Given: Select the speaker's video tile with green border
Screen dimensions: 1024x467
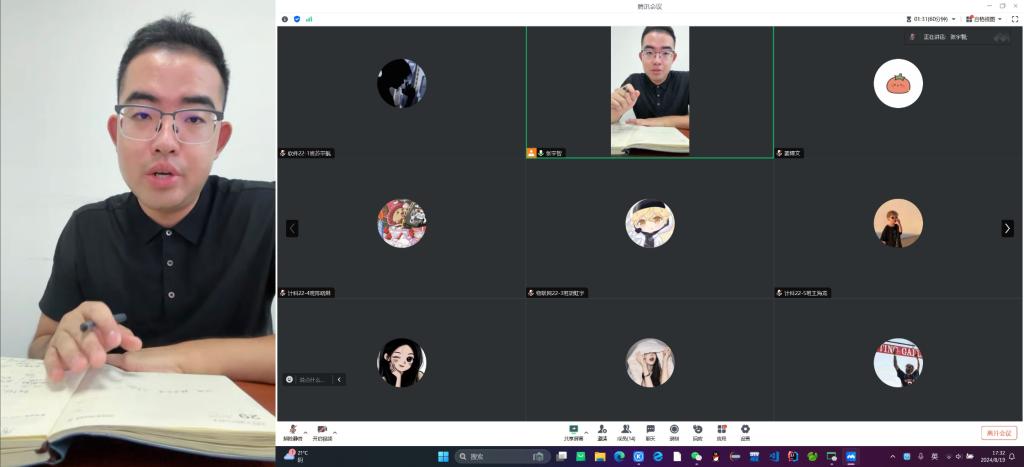Looking at the screenshot, I should 649,91.
